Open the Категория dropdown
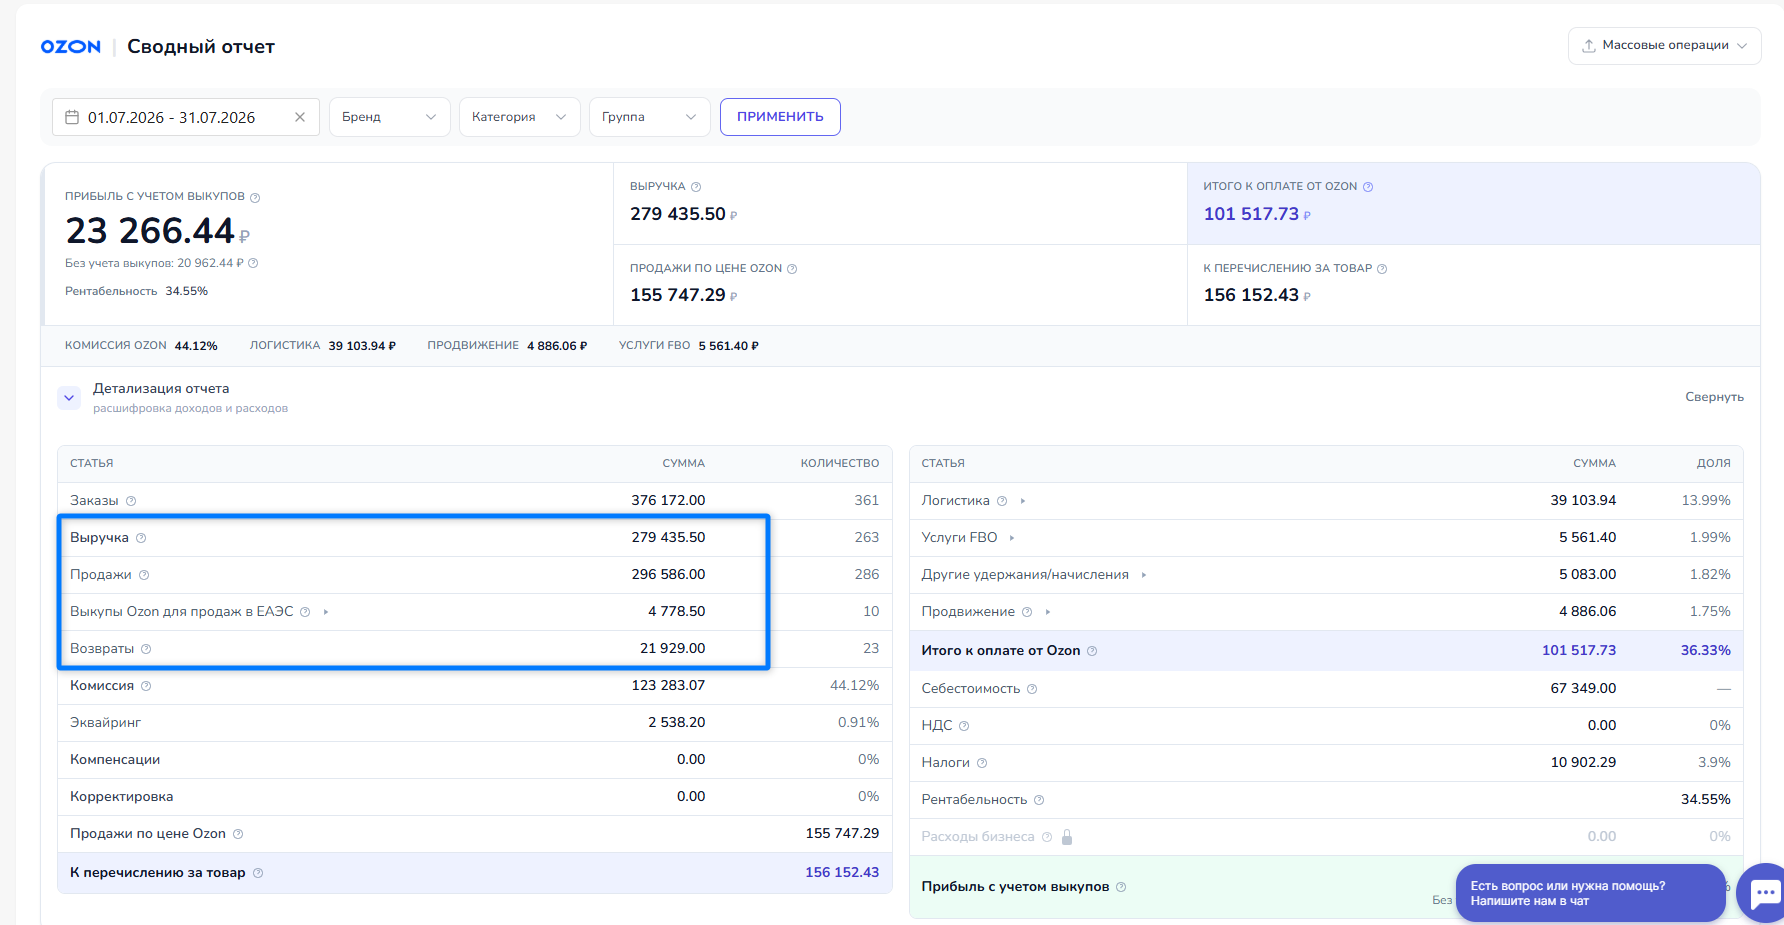 [519, 117]
